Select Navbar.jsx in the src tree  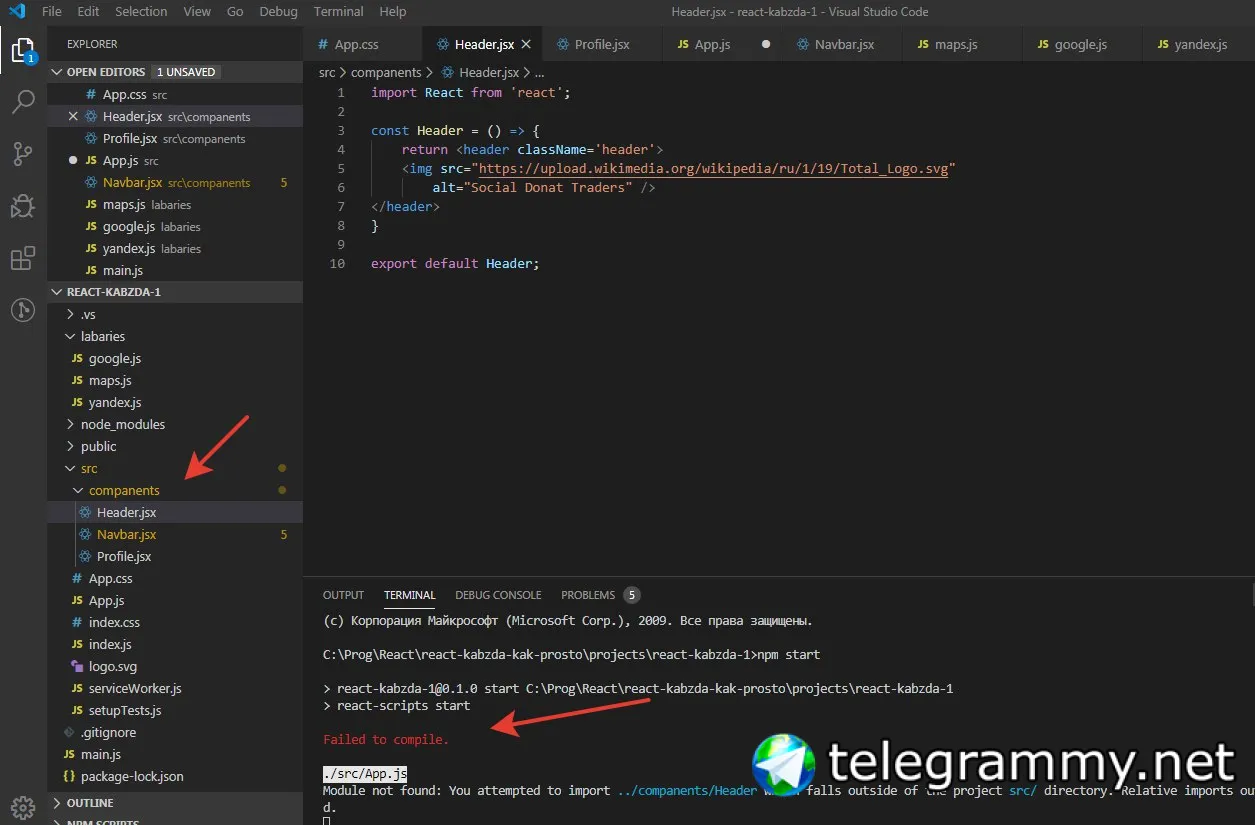(x=126, y=534)
